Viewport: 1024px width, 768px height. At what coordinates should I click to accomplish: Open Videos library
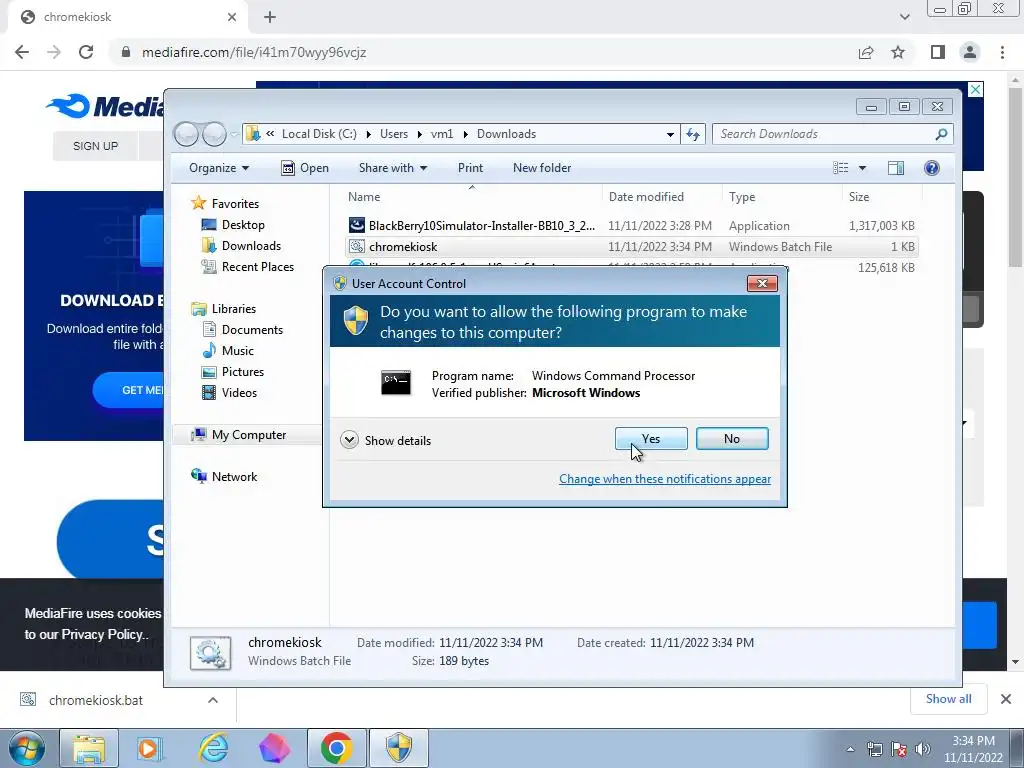(x=229, y=392)
